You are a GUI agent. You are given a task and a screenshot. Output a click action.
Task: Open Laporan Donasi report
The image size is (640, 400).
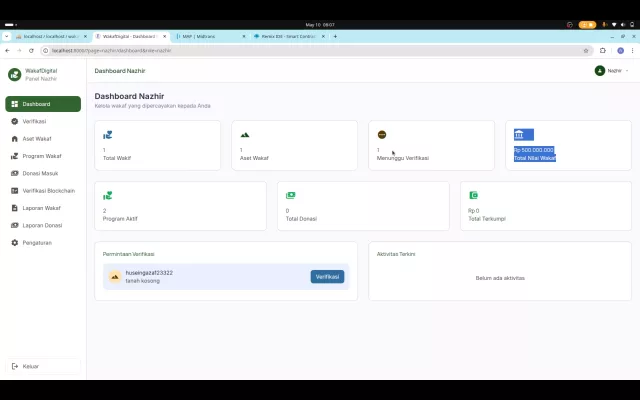coord(43,225)
